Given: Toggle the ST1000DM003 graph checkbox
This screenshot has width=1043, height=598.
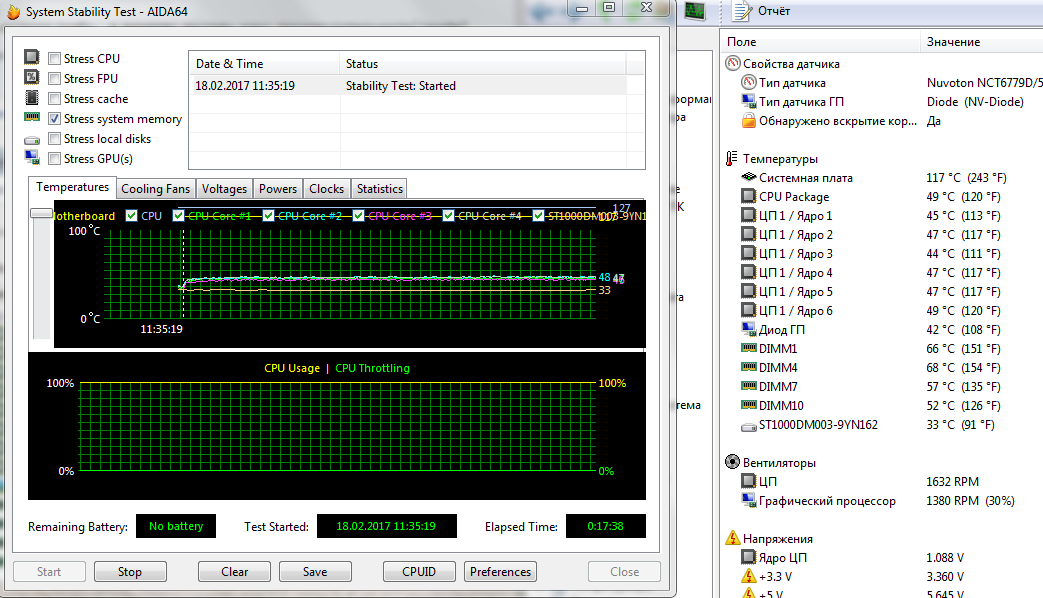Looking at the screenshot, I should coord(538,216).
